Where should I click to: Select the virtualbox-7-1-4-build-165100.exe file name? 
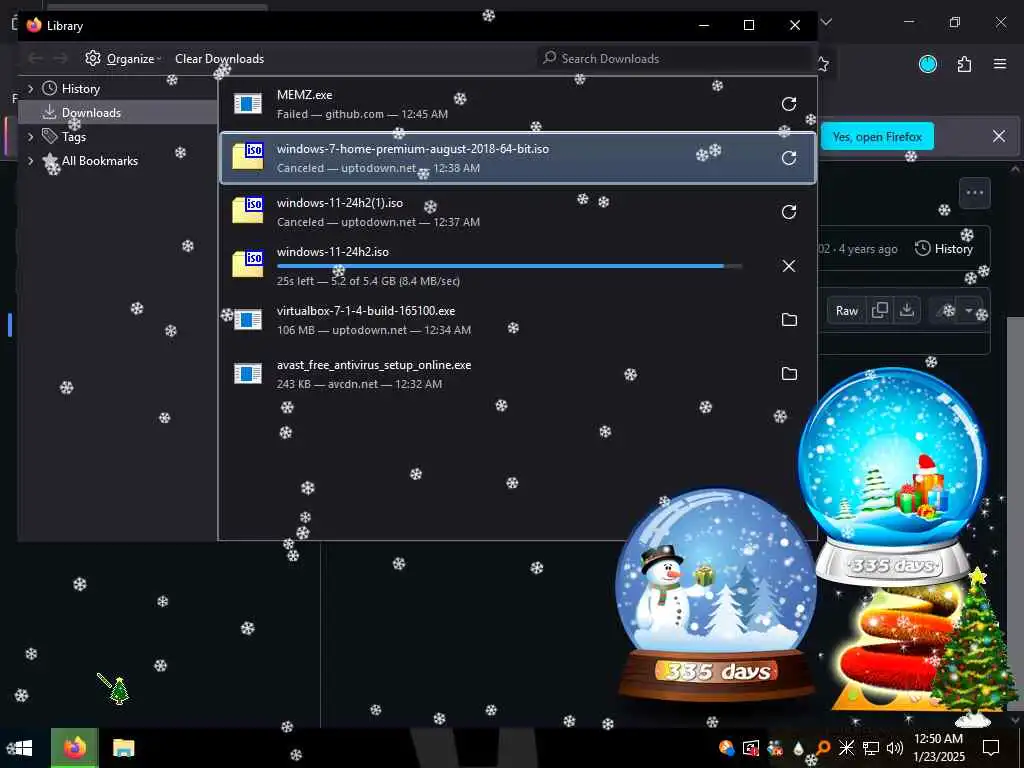pos(366,311)
